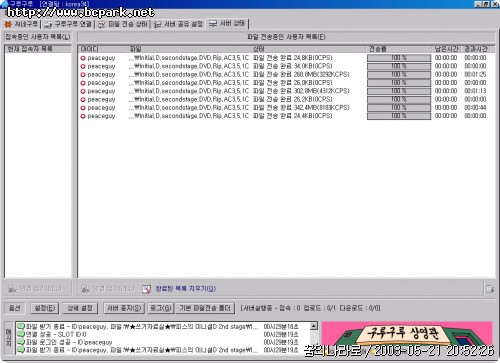Stop the server with 서버 중지(S)
Screen dimensions: 500x363
pyautogui.click(x=124, y=308)
